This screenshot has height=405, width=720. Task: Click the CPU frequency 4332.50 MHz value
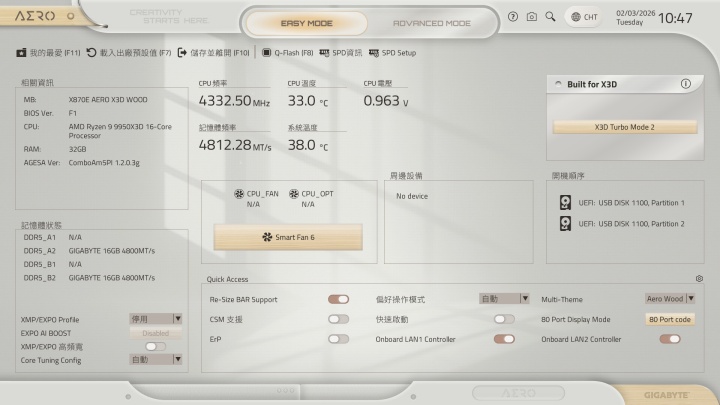coord(234,101)
